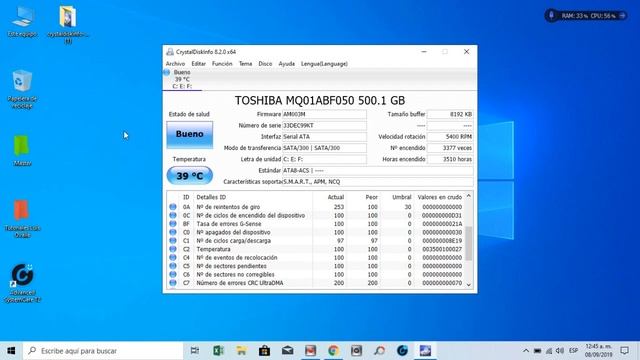Select row 'Nº de reintentos de giro'
The height and width of the screenshot is (360, 640).
point(316,207)
